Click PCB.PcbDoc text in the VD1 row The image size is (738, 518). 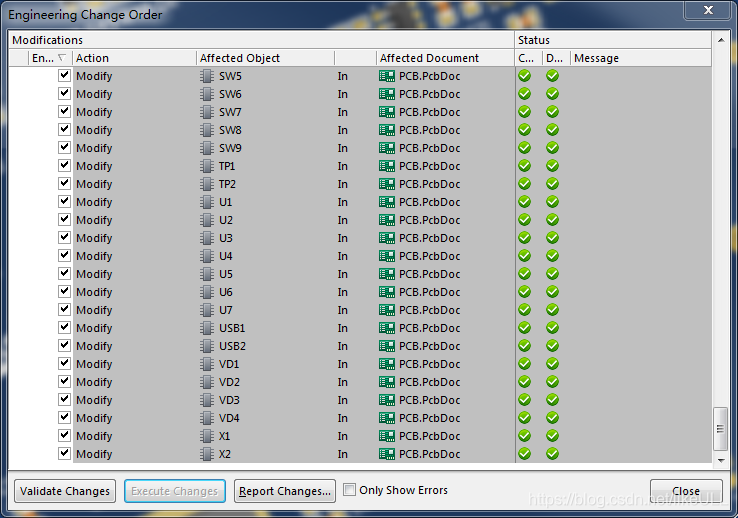click(x=429, y=364)
